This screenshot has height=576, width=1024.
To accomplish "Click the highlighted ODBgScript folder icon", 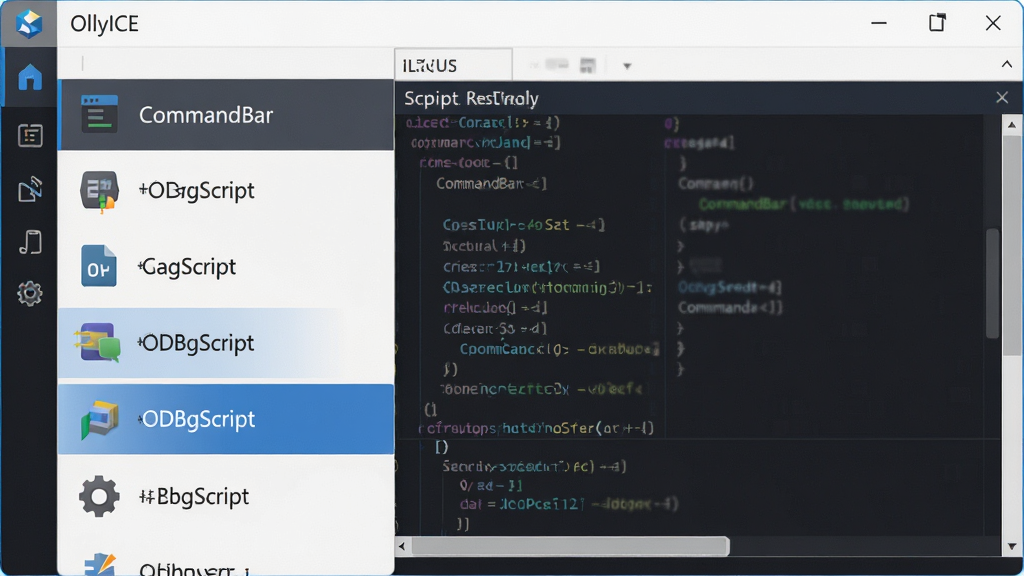I will click(x=99, y=419).
